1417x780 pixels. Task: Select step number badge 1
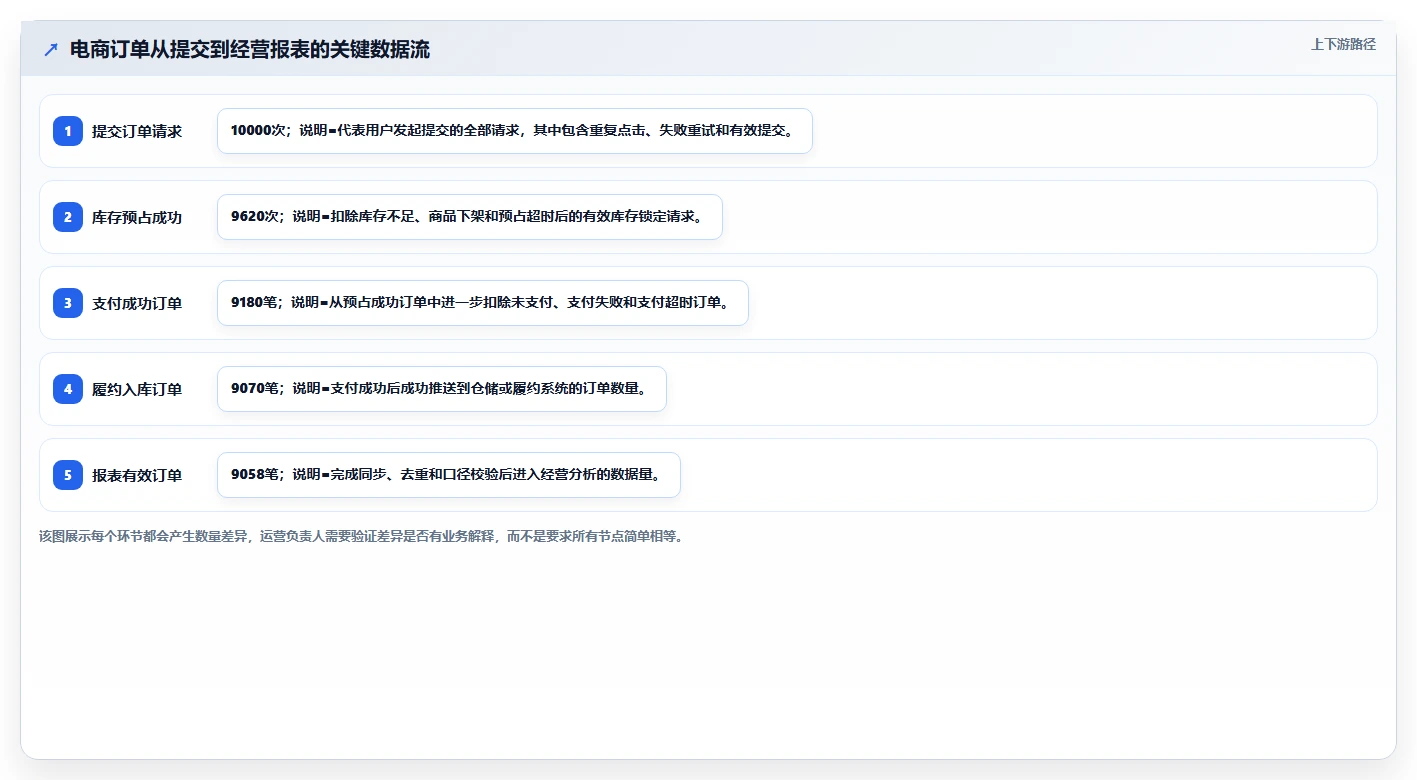[x=68, y=131]
